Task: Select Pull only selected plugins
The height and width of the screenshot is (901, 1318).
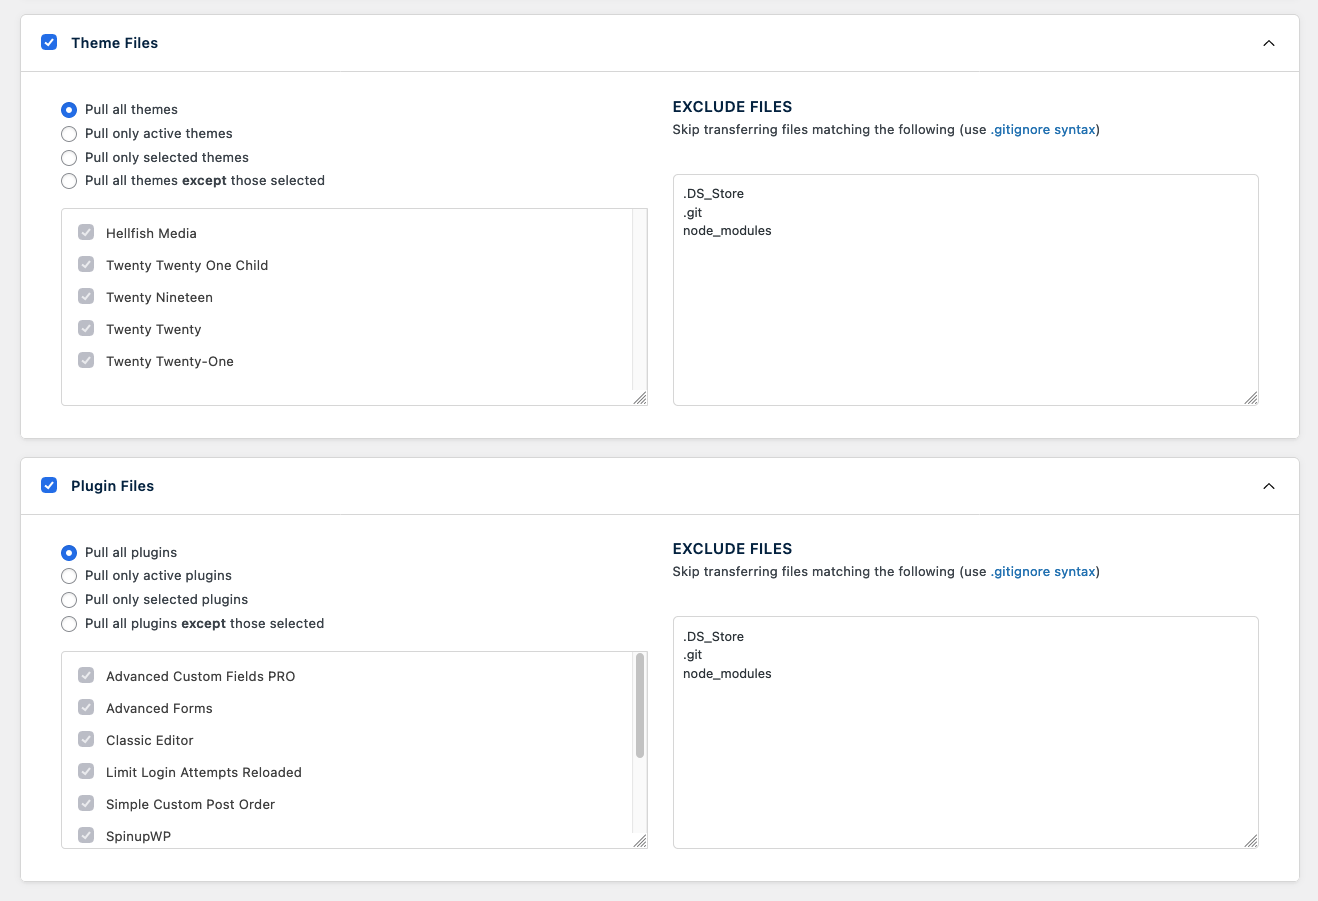Action: point(69,600)
